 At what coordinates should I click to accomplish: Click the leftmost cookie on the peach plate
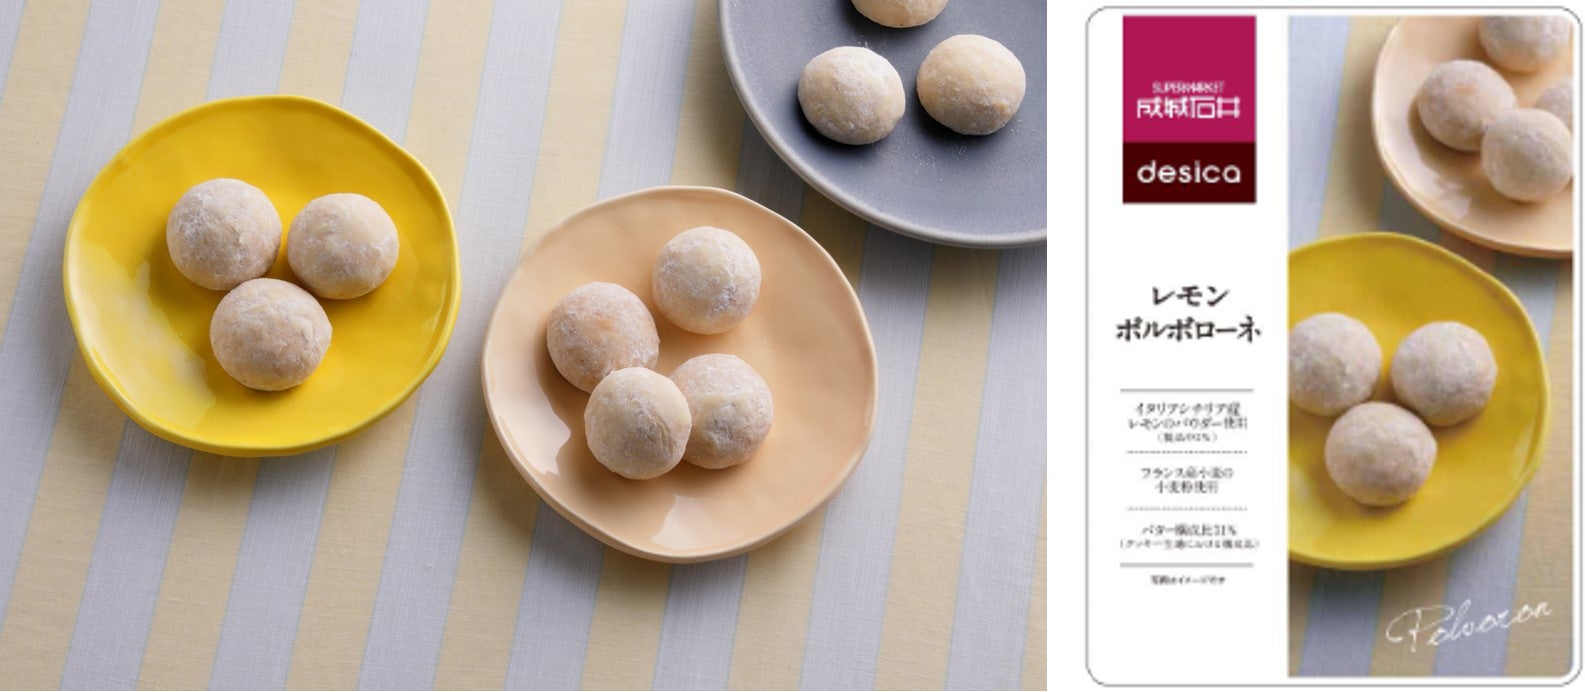pos(603,337)
